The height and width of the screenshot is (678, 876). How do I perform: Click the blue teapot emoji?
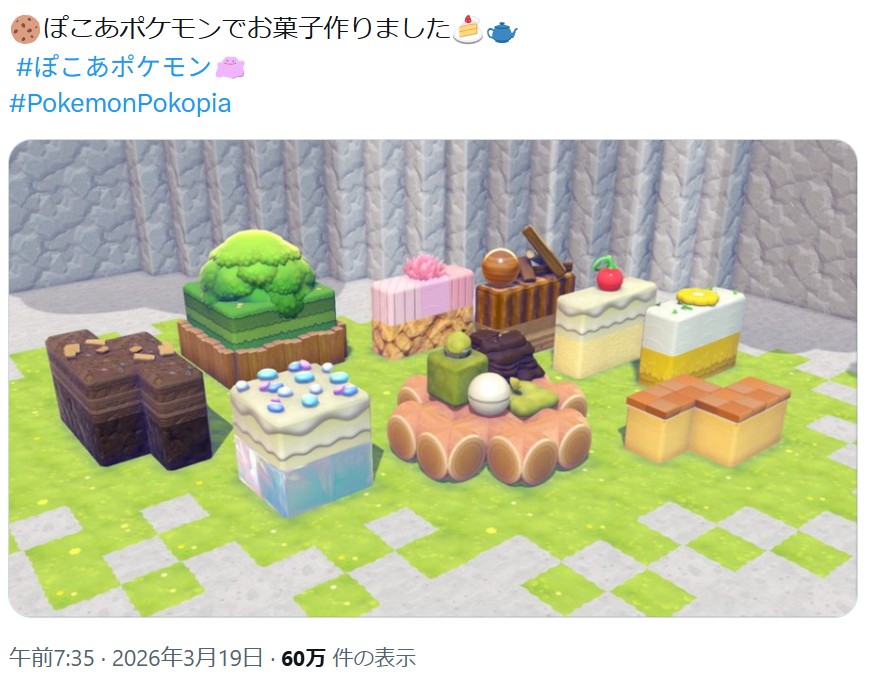[x=502, y=31]
